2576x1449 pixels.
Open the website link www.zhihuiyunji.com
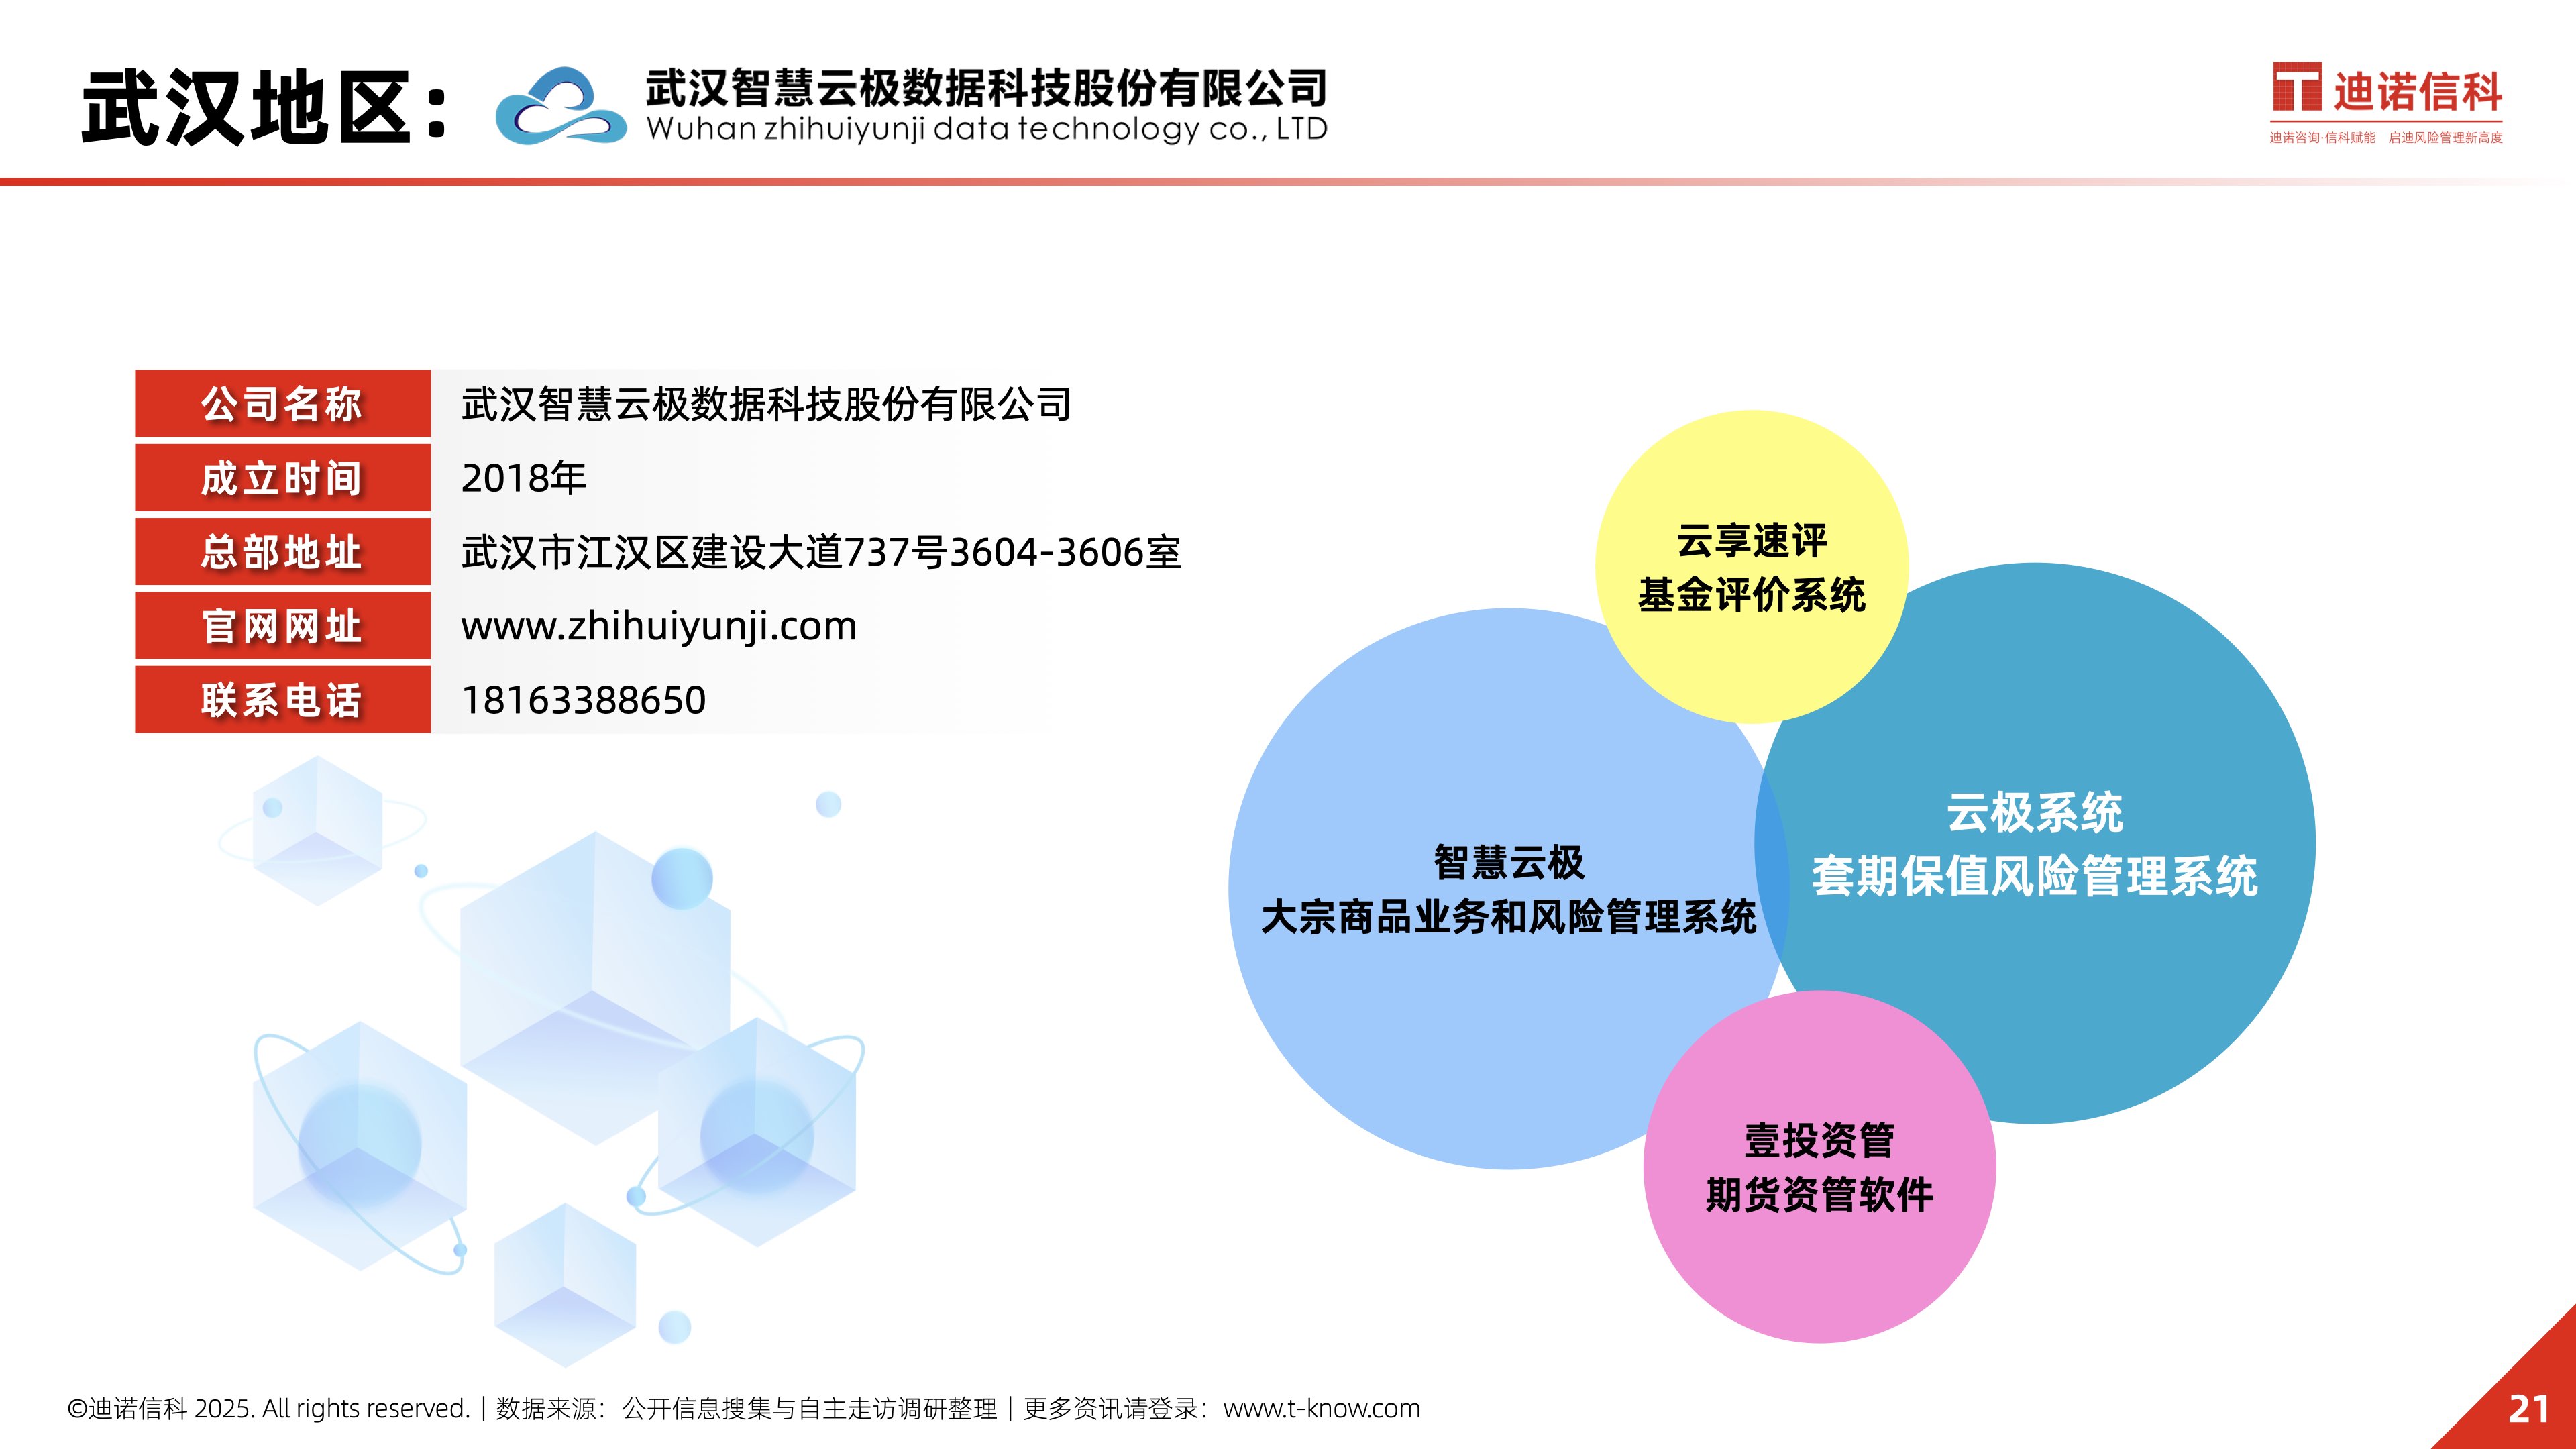(x=659, y=627)
